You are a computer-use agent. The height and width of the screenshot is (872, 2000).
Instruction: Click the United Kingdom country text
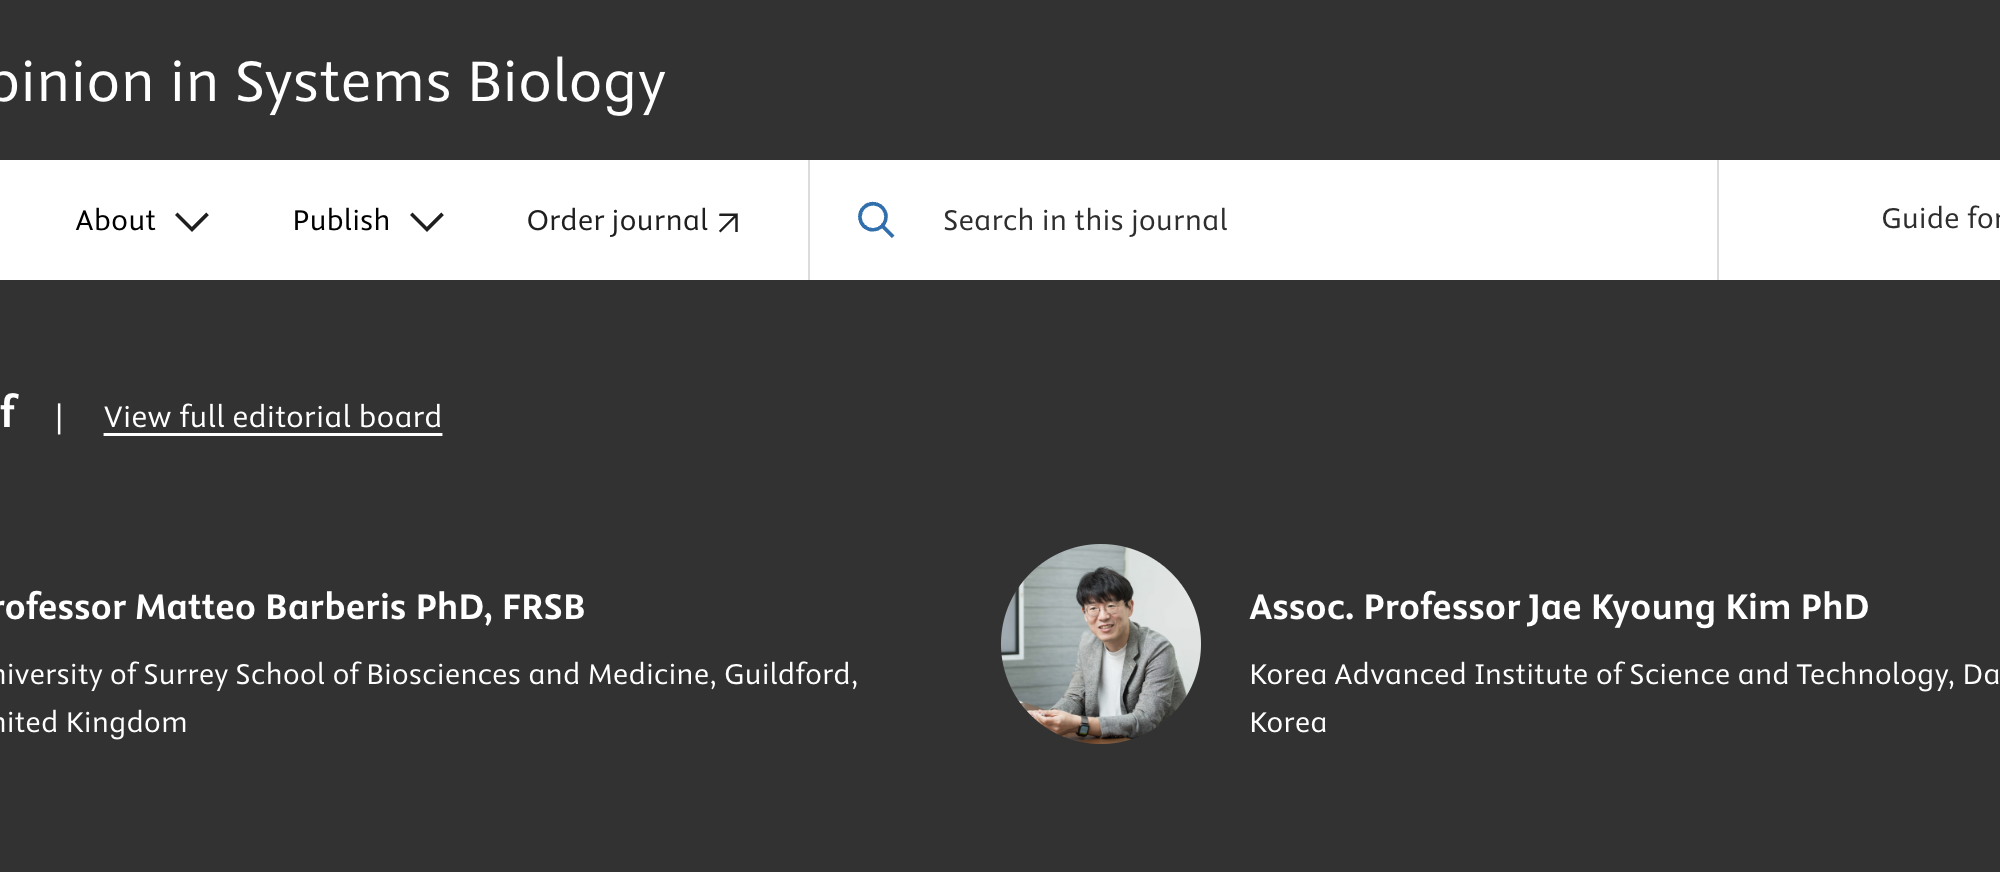(x=93, y=722)
